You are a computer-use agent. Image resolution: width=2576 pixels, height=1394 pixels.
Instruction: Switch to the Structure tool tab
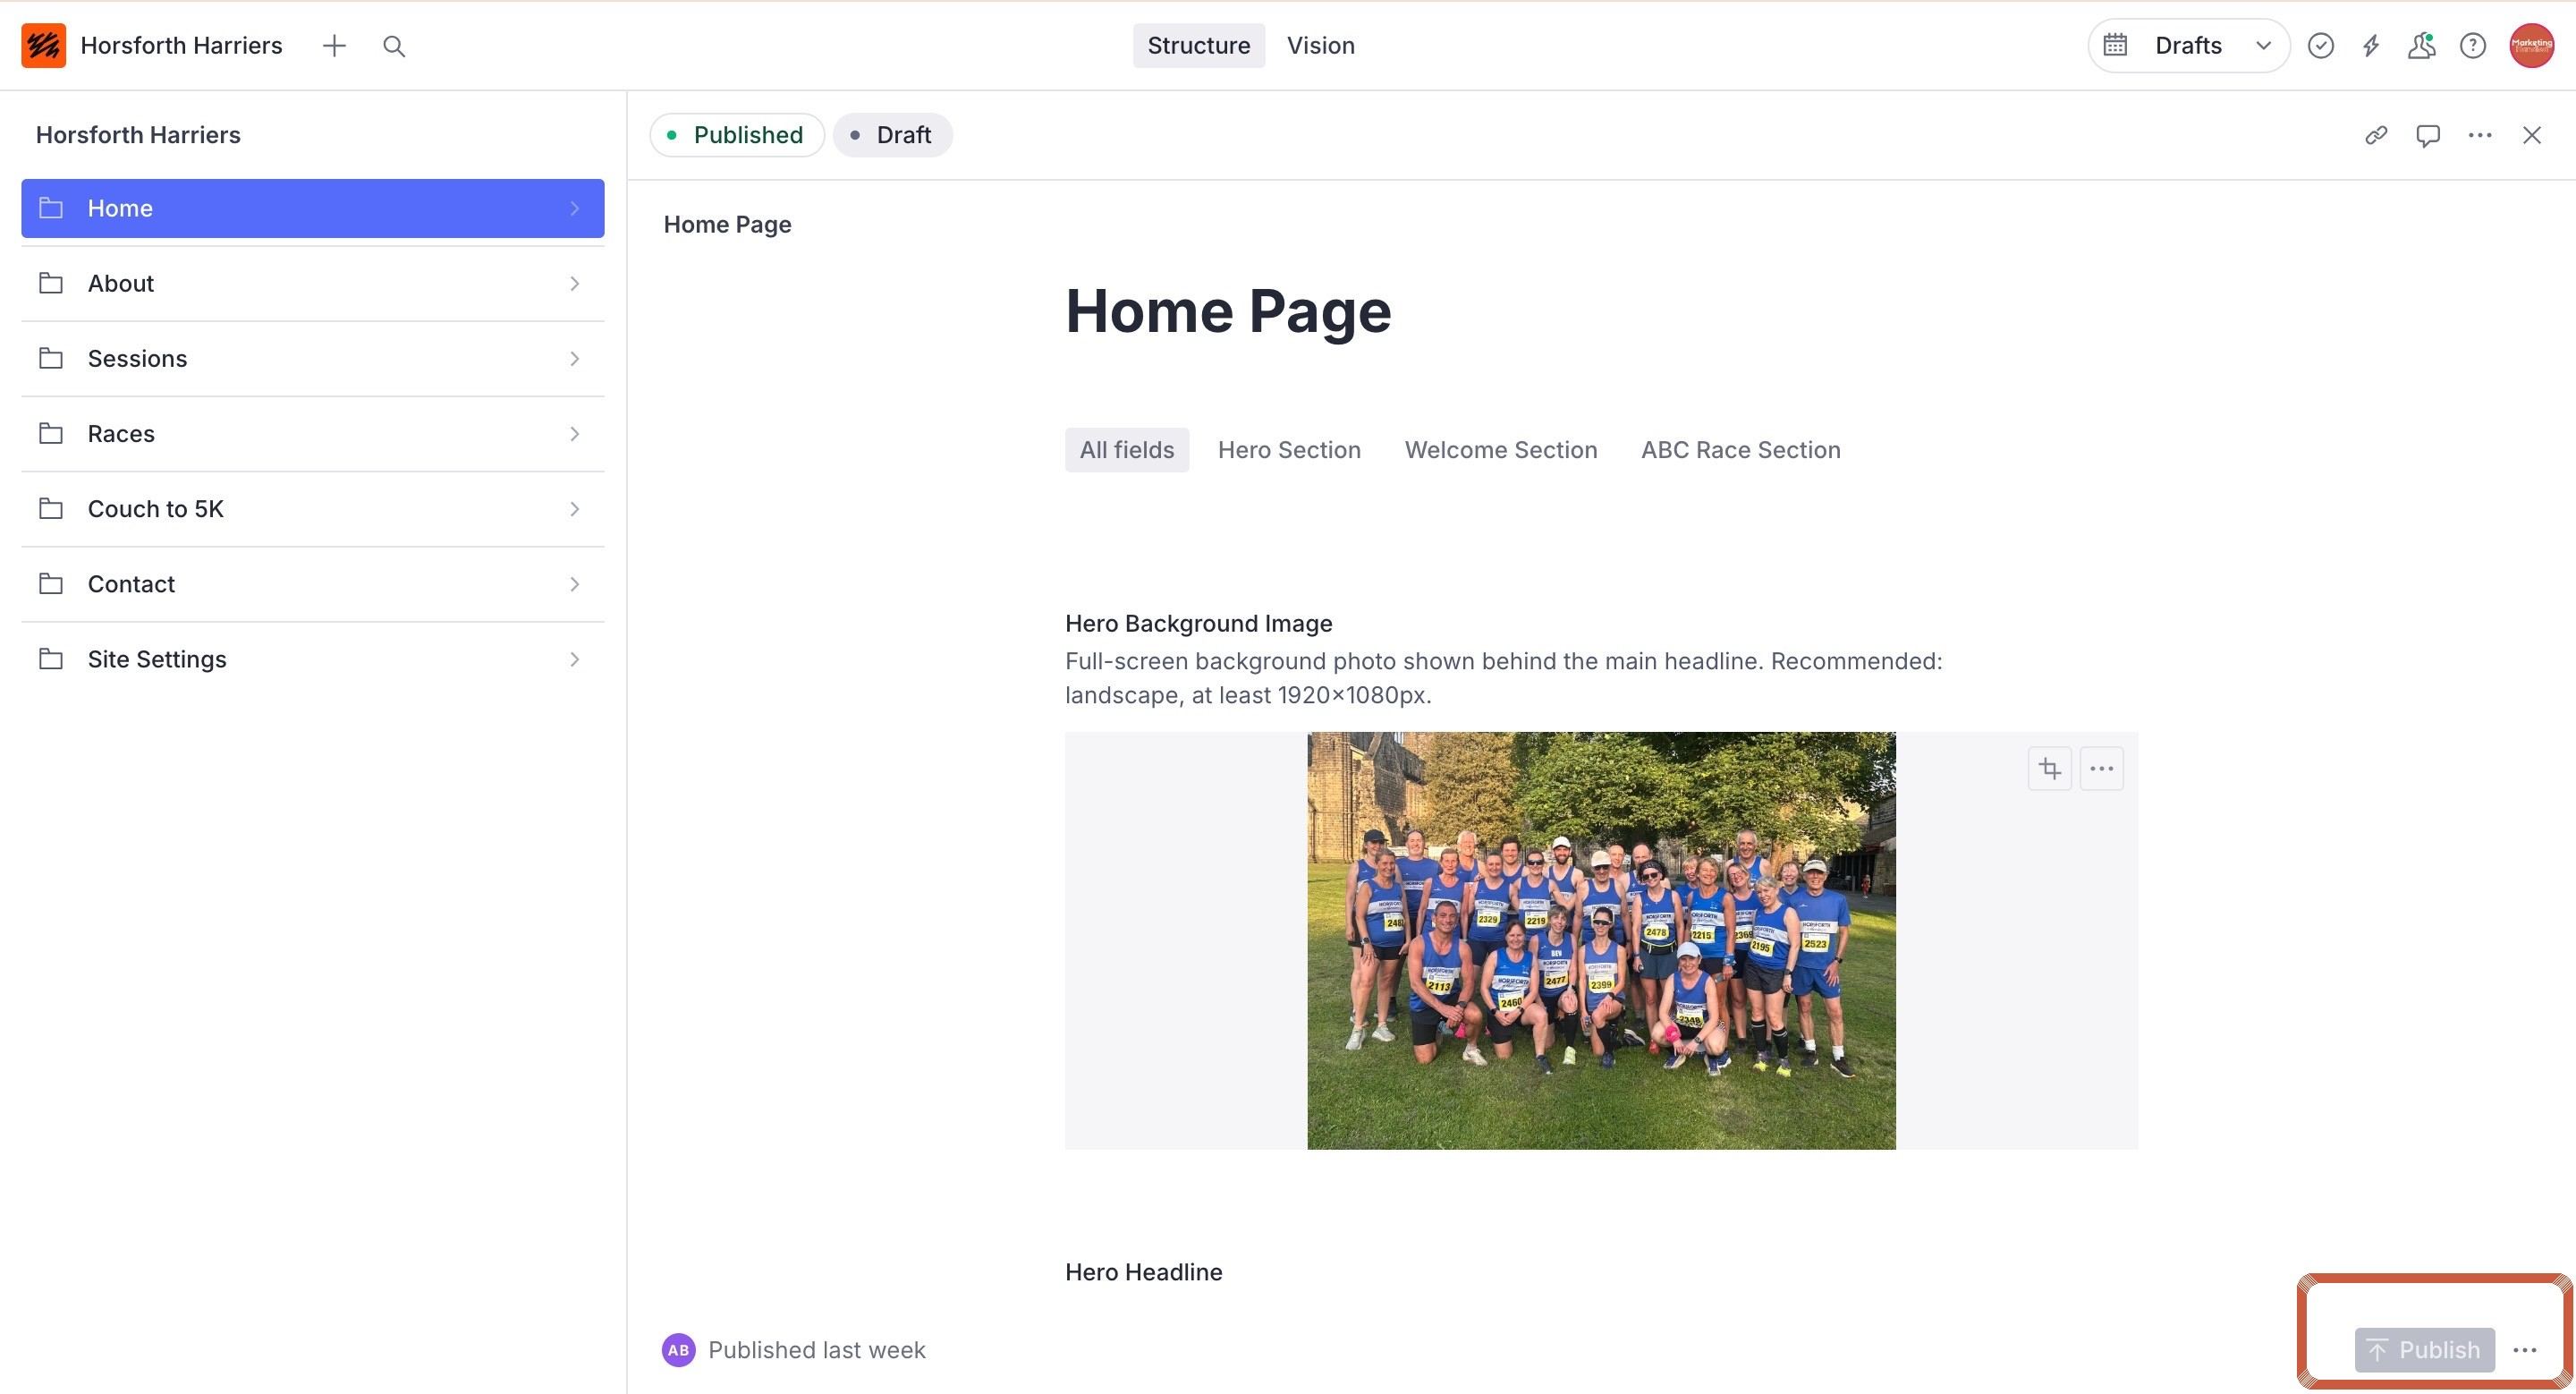[x=1198, y=46]
